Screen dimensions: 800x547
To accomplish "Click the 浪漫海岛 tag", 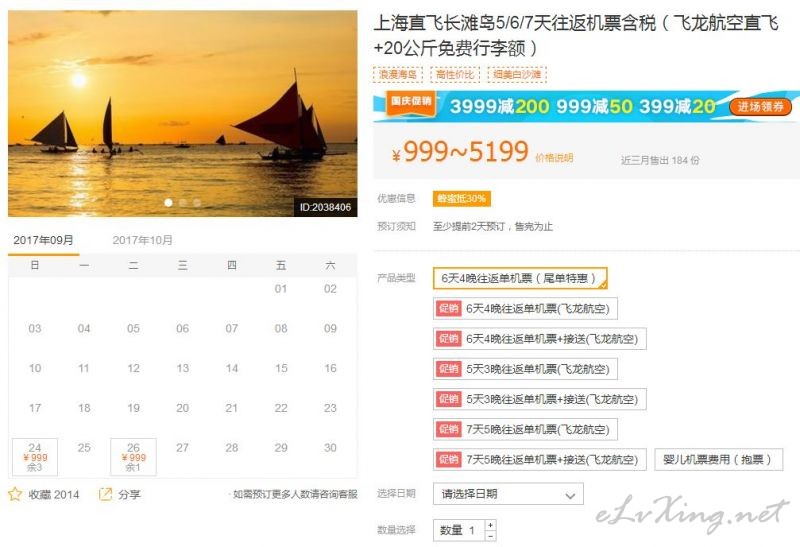I will pos(397,74).
